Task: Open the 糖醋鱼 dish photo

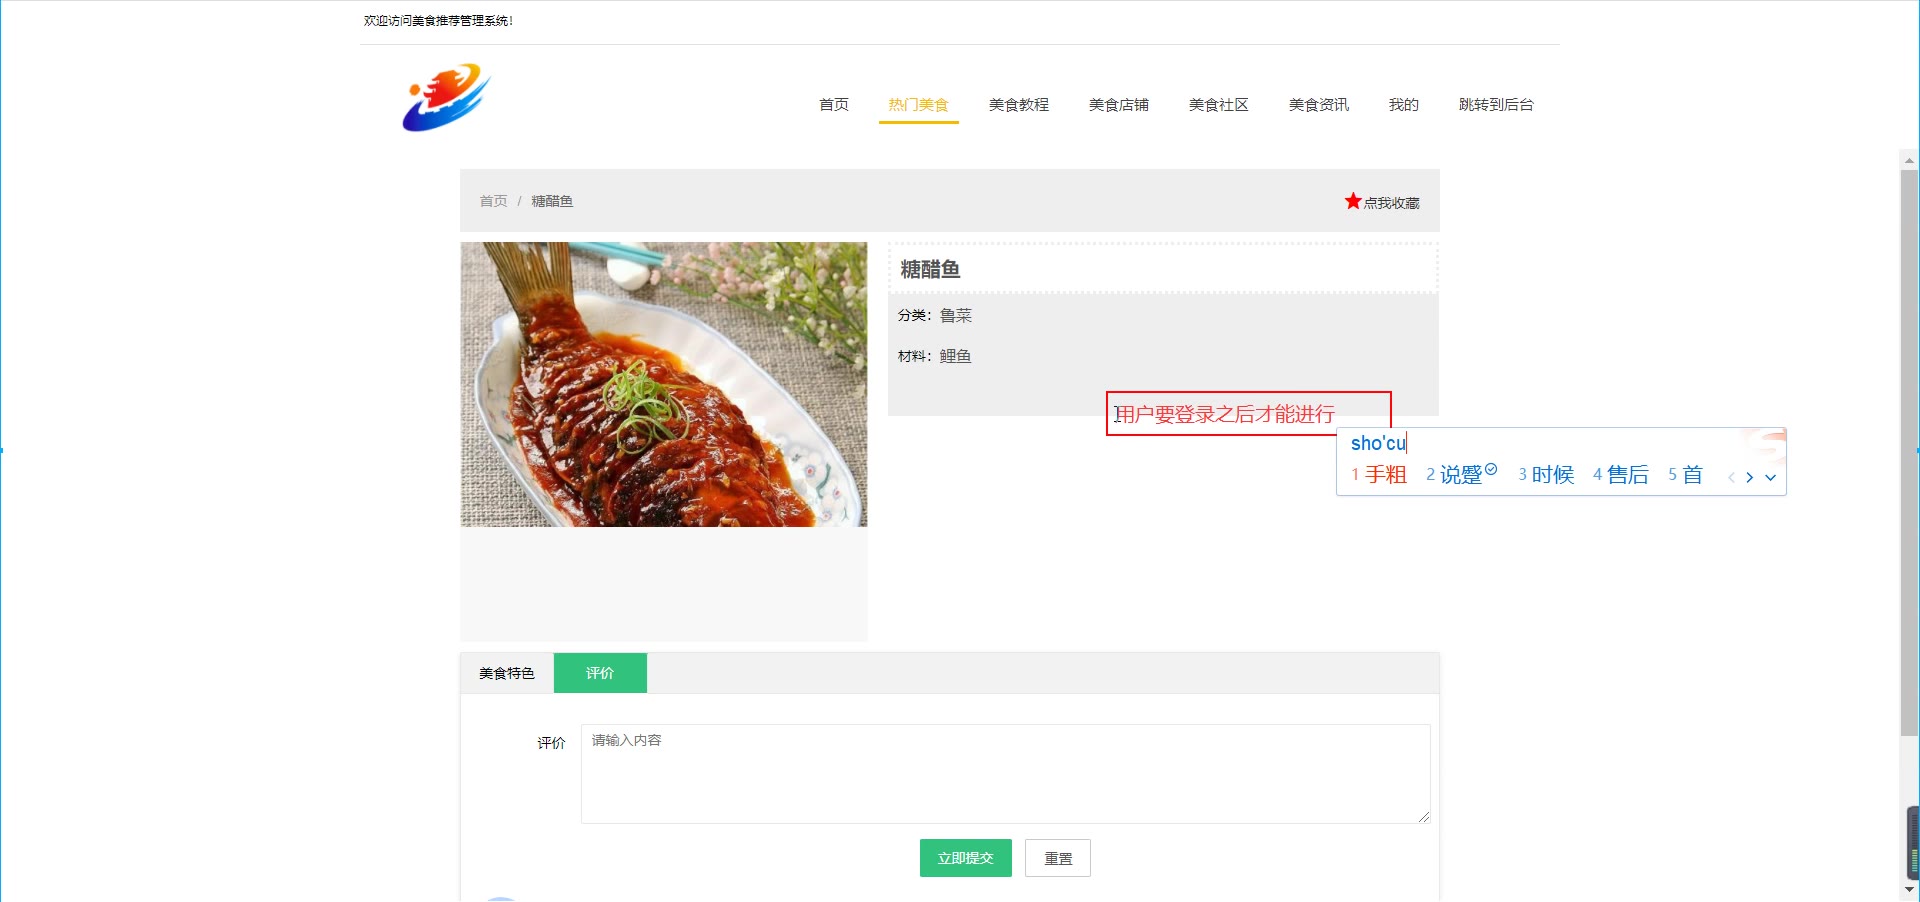Action: [664, 384]
